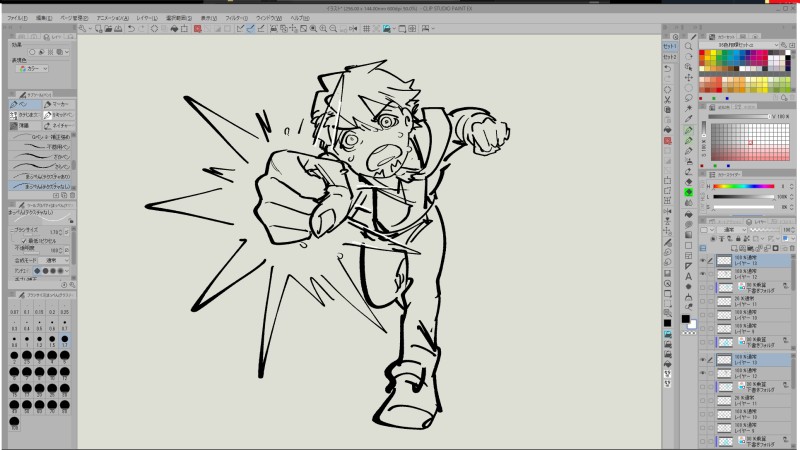Select まっぺん(テクスチャあり) brush row

41,177
